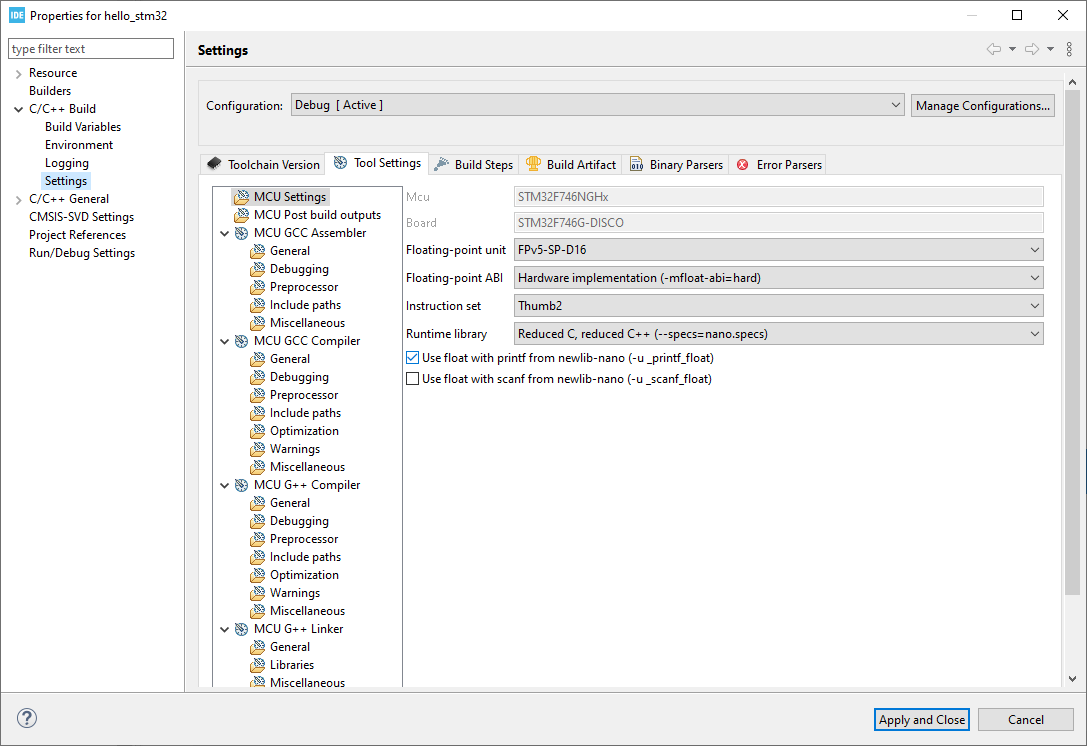Switch to the Error Parsers tab
This screenshot has height=746, width=1087.
[779, 164]
